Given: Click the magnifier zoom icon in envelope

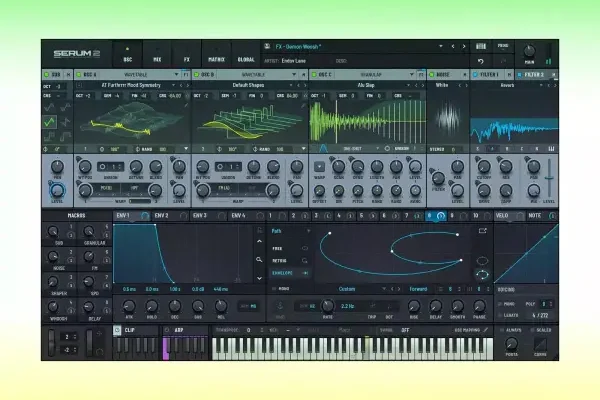Looking at the screenshot, I should pos(259,260).
